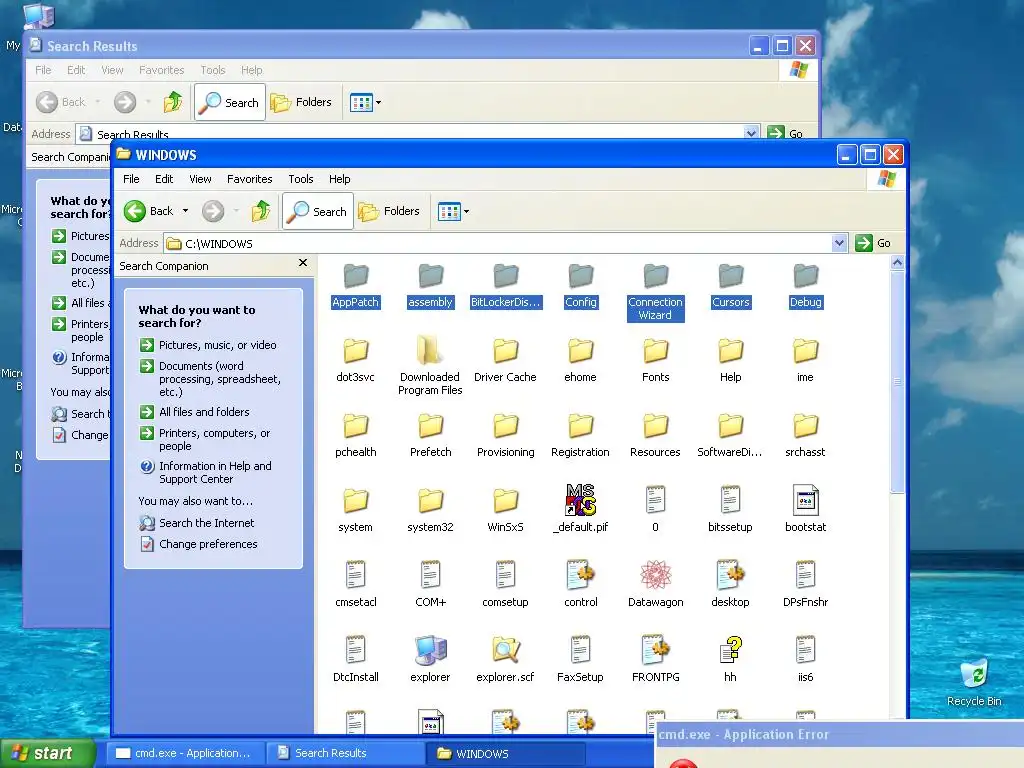Click the Up folder icon in WINDOWS toolbar
The width and height of the screenshot is (1024, 768).
[261, 211]
